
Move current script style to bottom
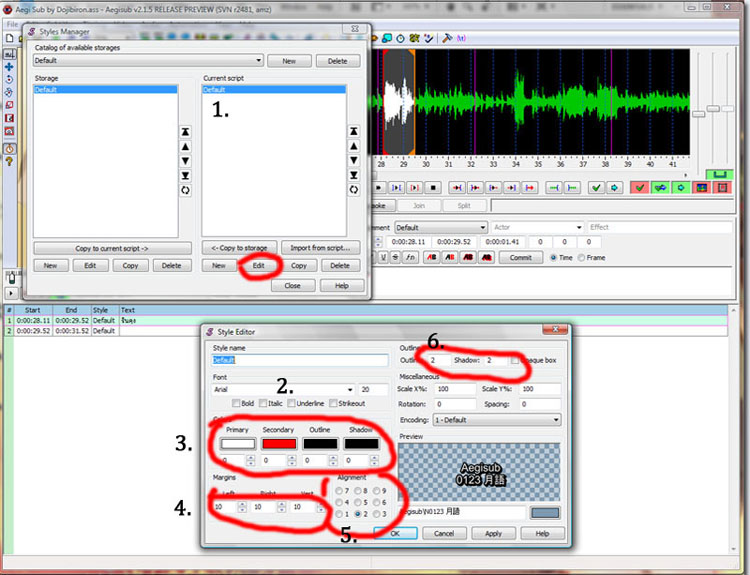[353, 175]
